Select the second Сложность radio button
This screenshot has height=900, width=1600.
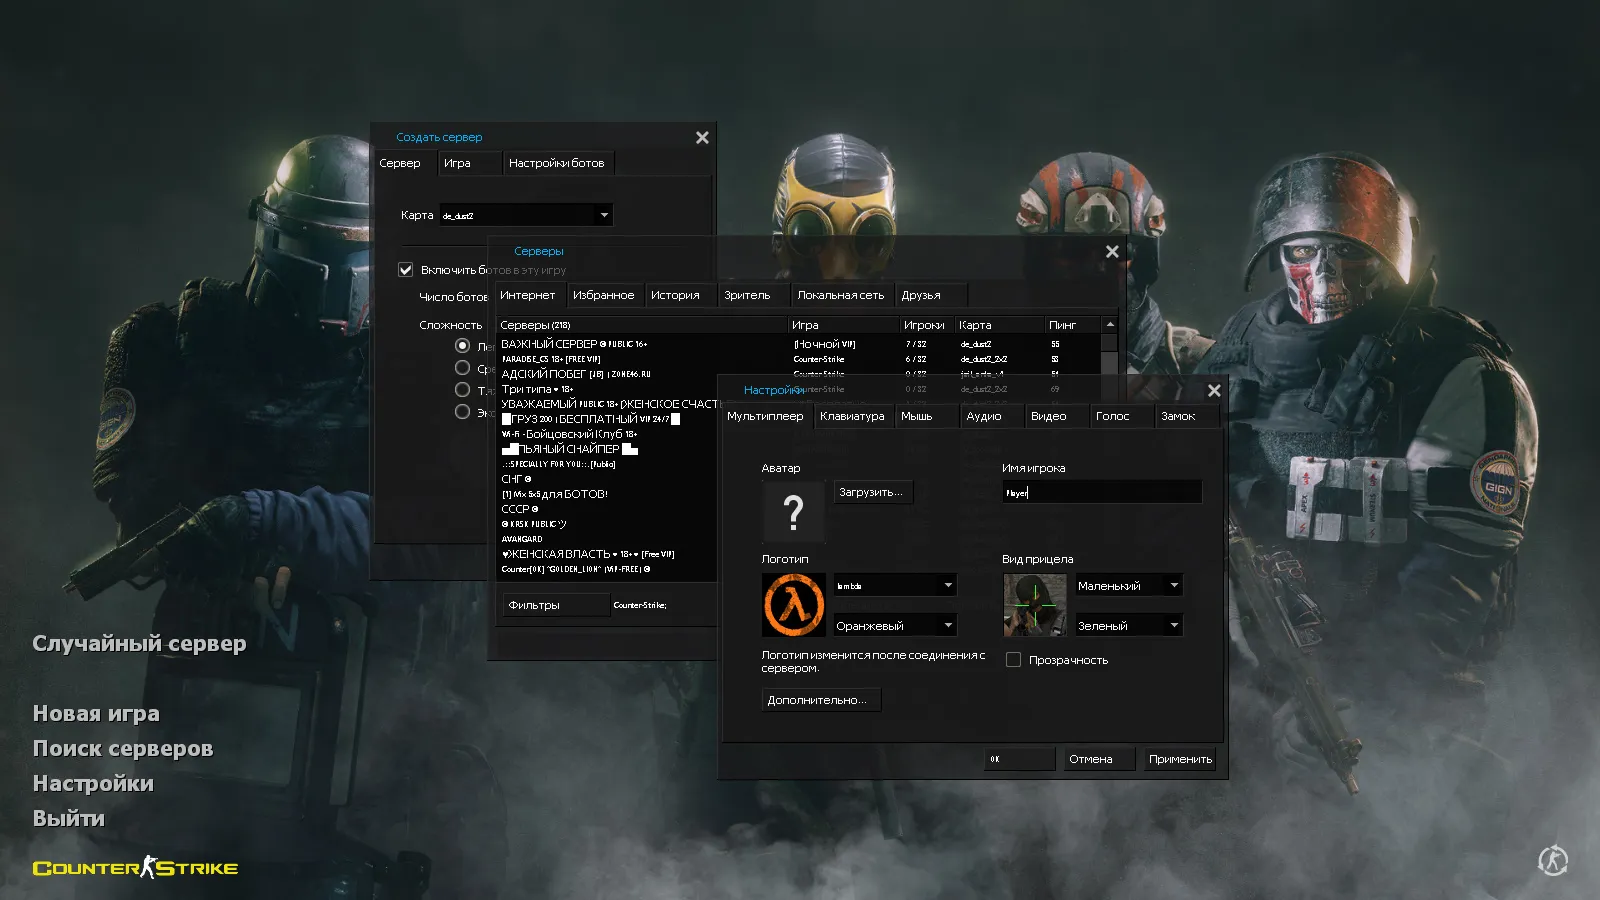462,368
